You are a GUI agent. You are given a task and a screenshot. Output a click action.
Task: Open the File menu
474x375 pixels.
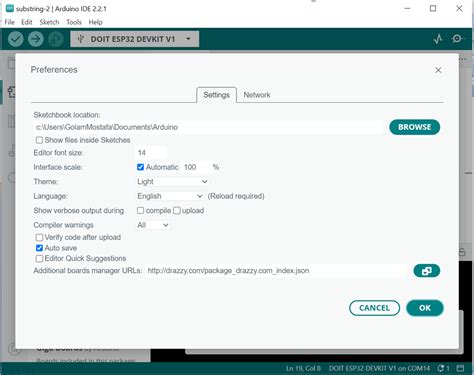coord(9,22)
